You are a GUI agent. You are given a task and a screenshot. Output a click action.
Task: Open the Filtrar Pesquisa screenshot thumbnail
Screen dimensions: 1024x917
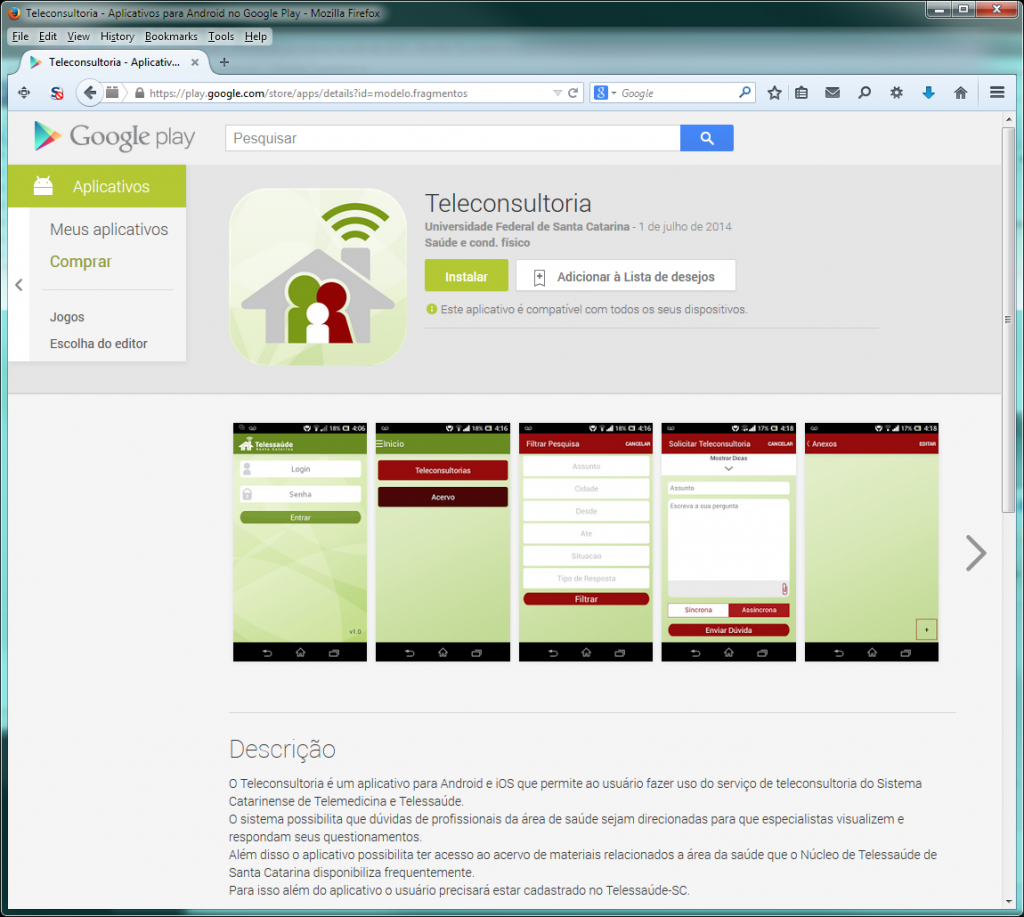pos(586,542)
